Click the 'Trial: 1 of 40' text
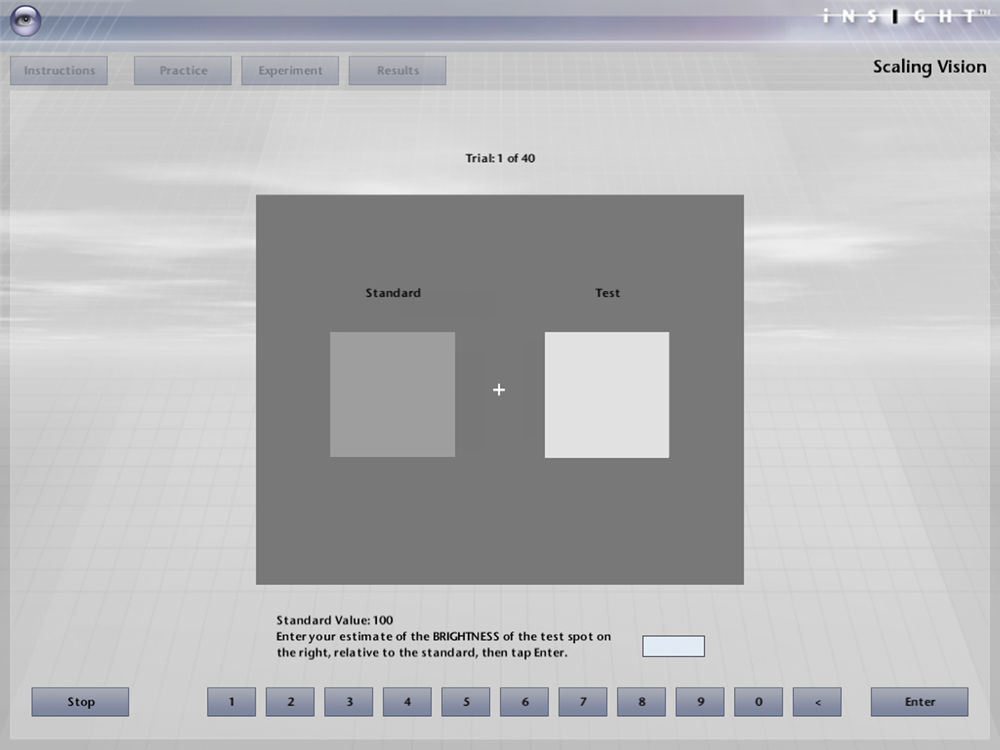Image resolution: width=1000 pixels, height=750 pixels. [500, 158]
